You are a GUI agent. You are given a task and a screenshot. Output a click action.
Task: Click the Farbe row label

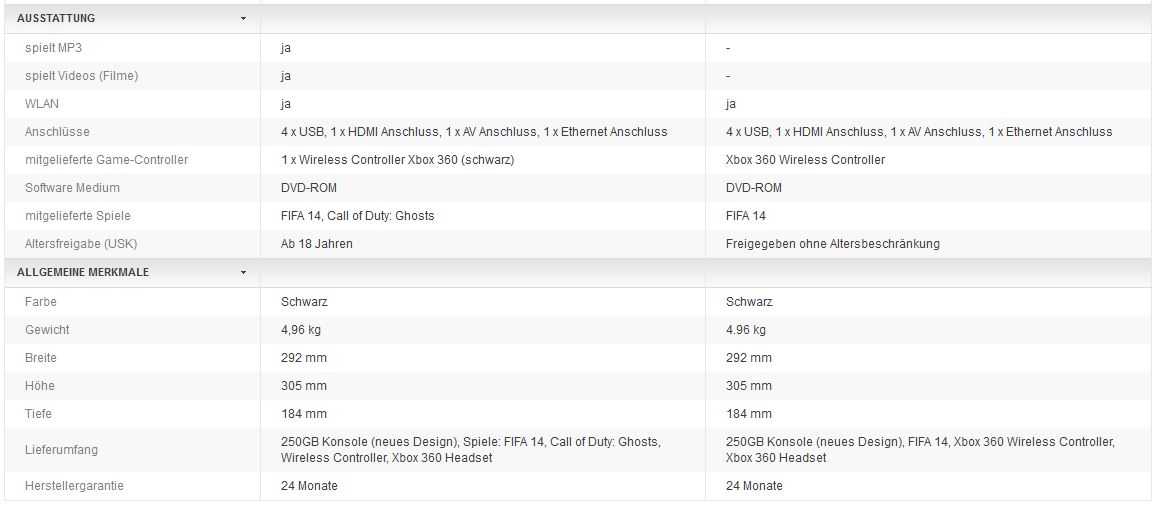point(41,302)
